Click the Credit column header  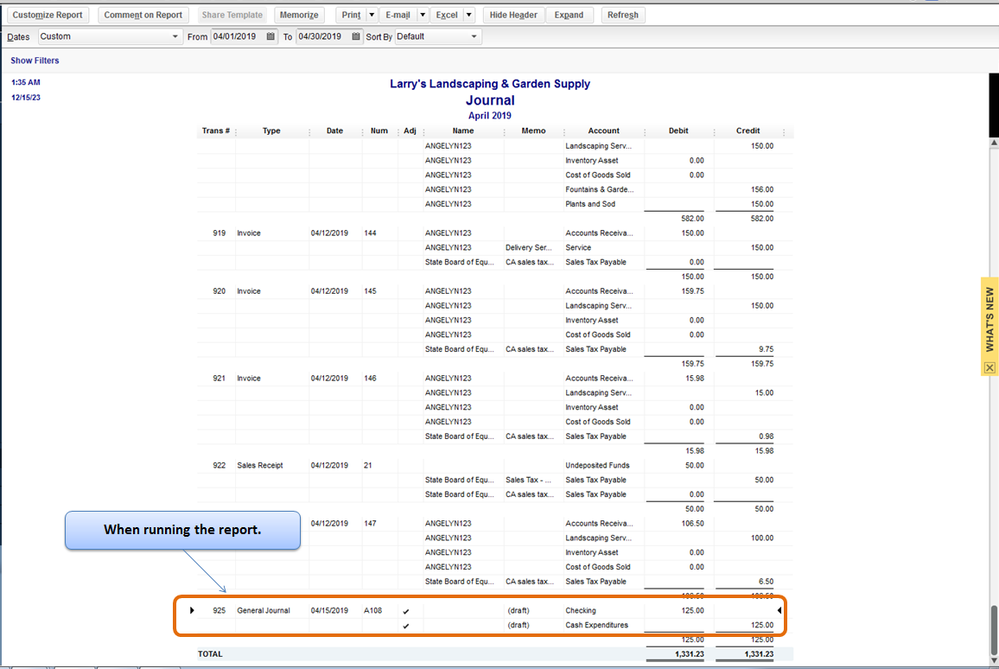[x=748, y=131]
